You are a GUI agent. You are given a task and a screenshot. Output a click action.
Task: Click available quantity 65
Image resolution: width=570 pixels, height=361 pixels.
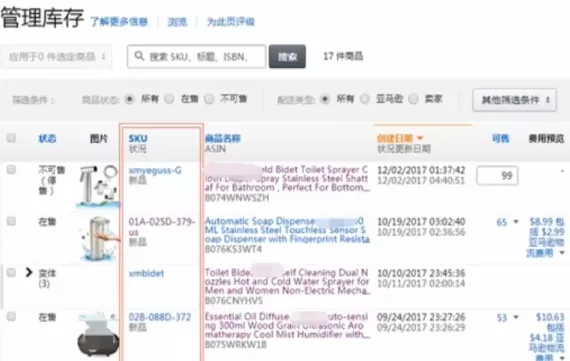coord(502,222)
